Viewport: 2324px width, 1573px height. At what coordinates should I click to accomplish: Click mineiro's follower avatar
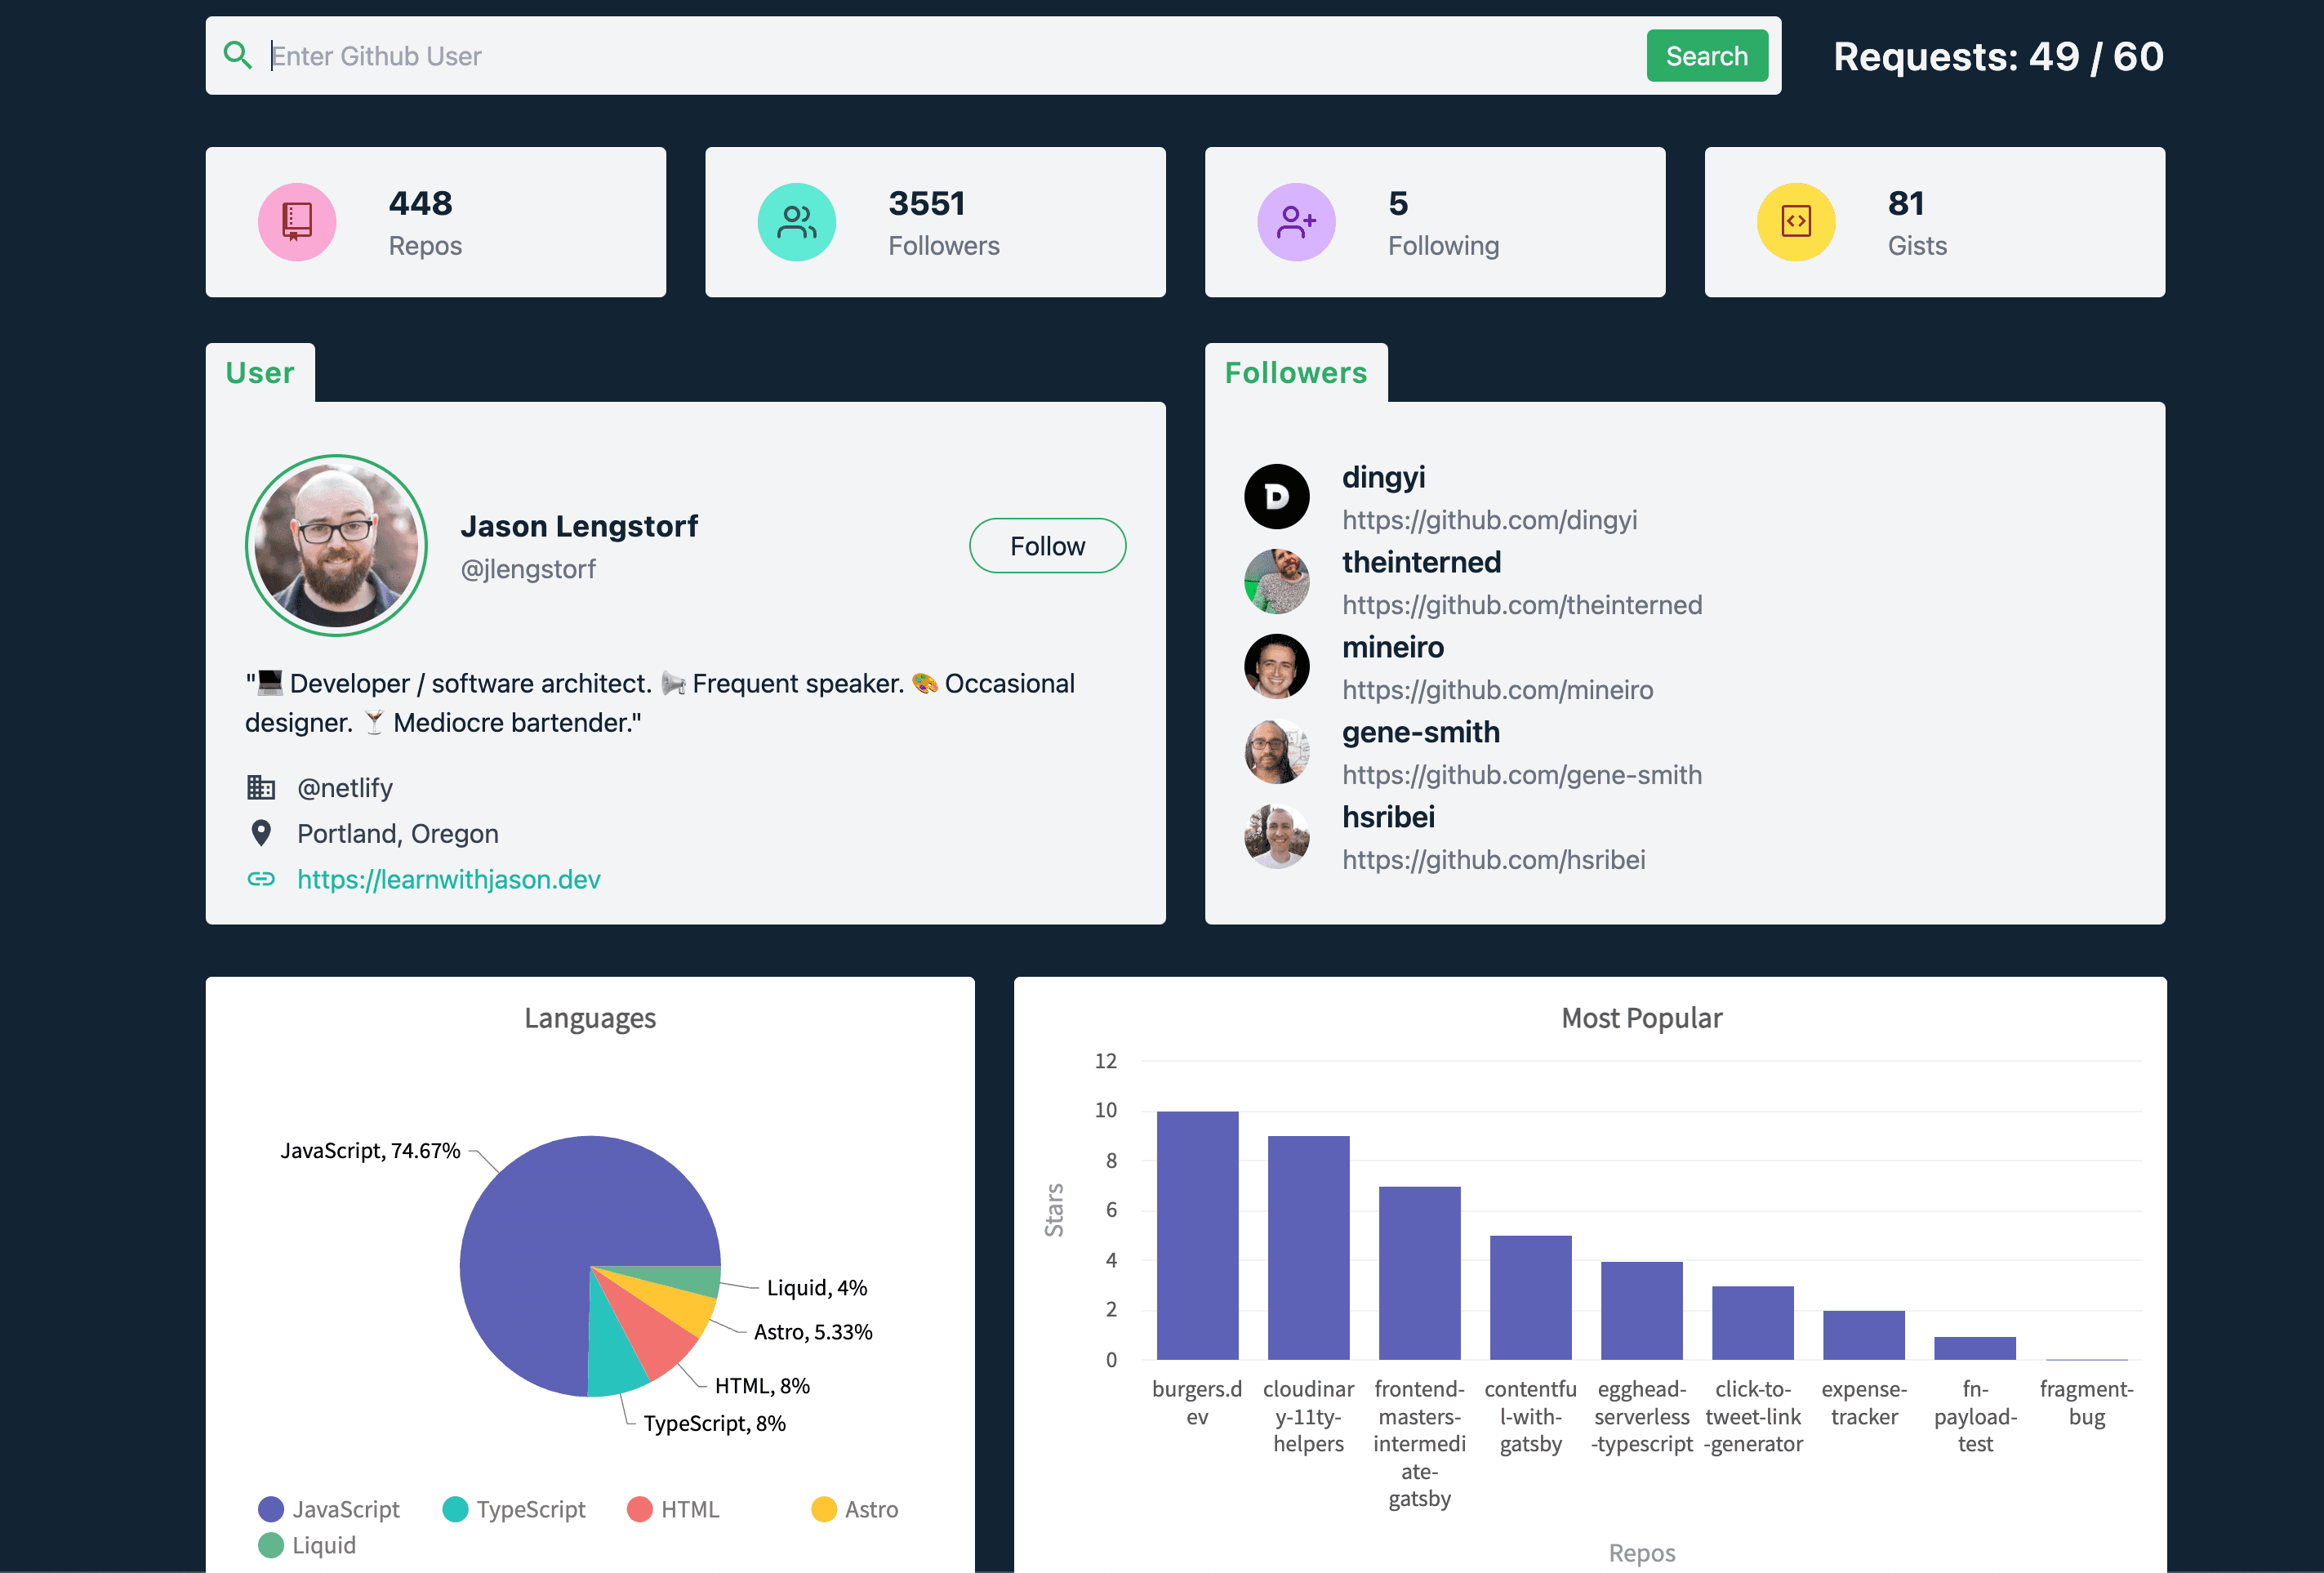point(1277,667)
